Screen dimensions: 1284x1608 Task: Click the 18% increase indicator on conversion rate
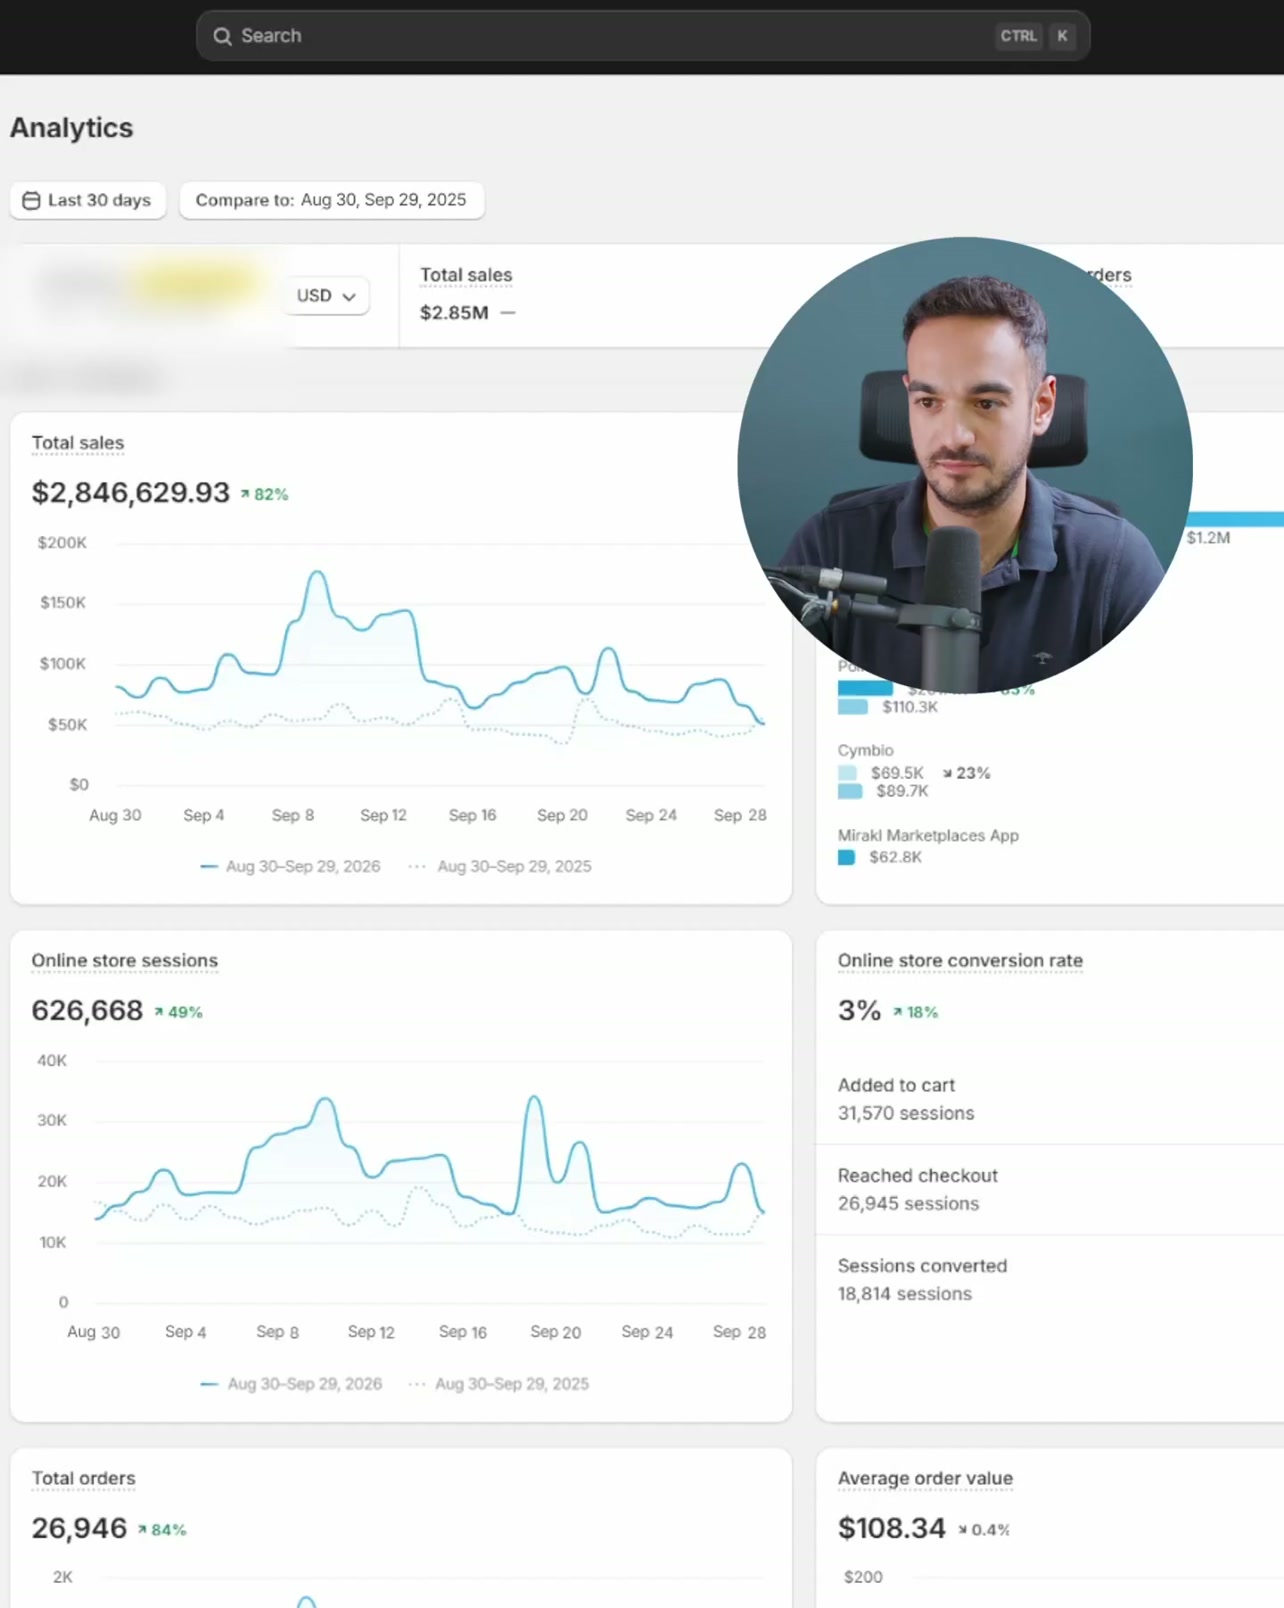click(x=915, y=1012)
